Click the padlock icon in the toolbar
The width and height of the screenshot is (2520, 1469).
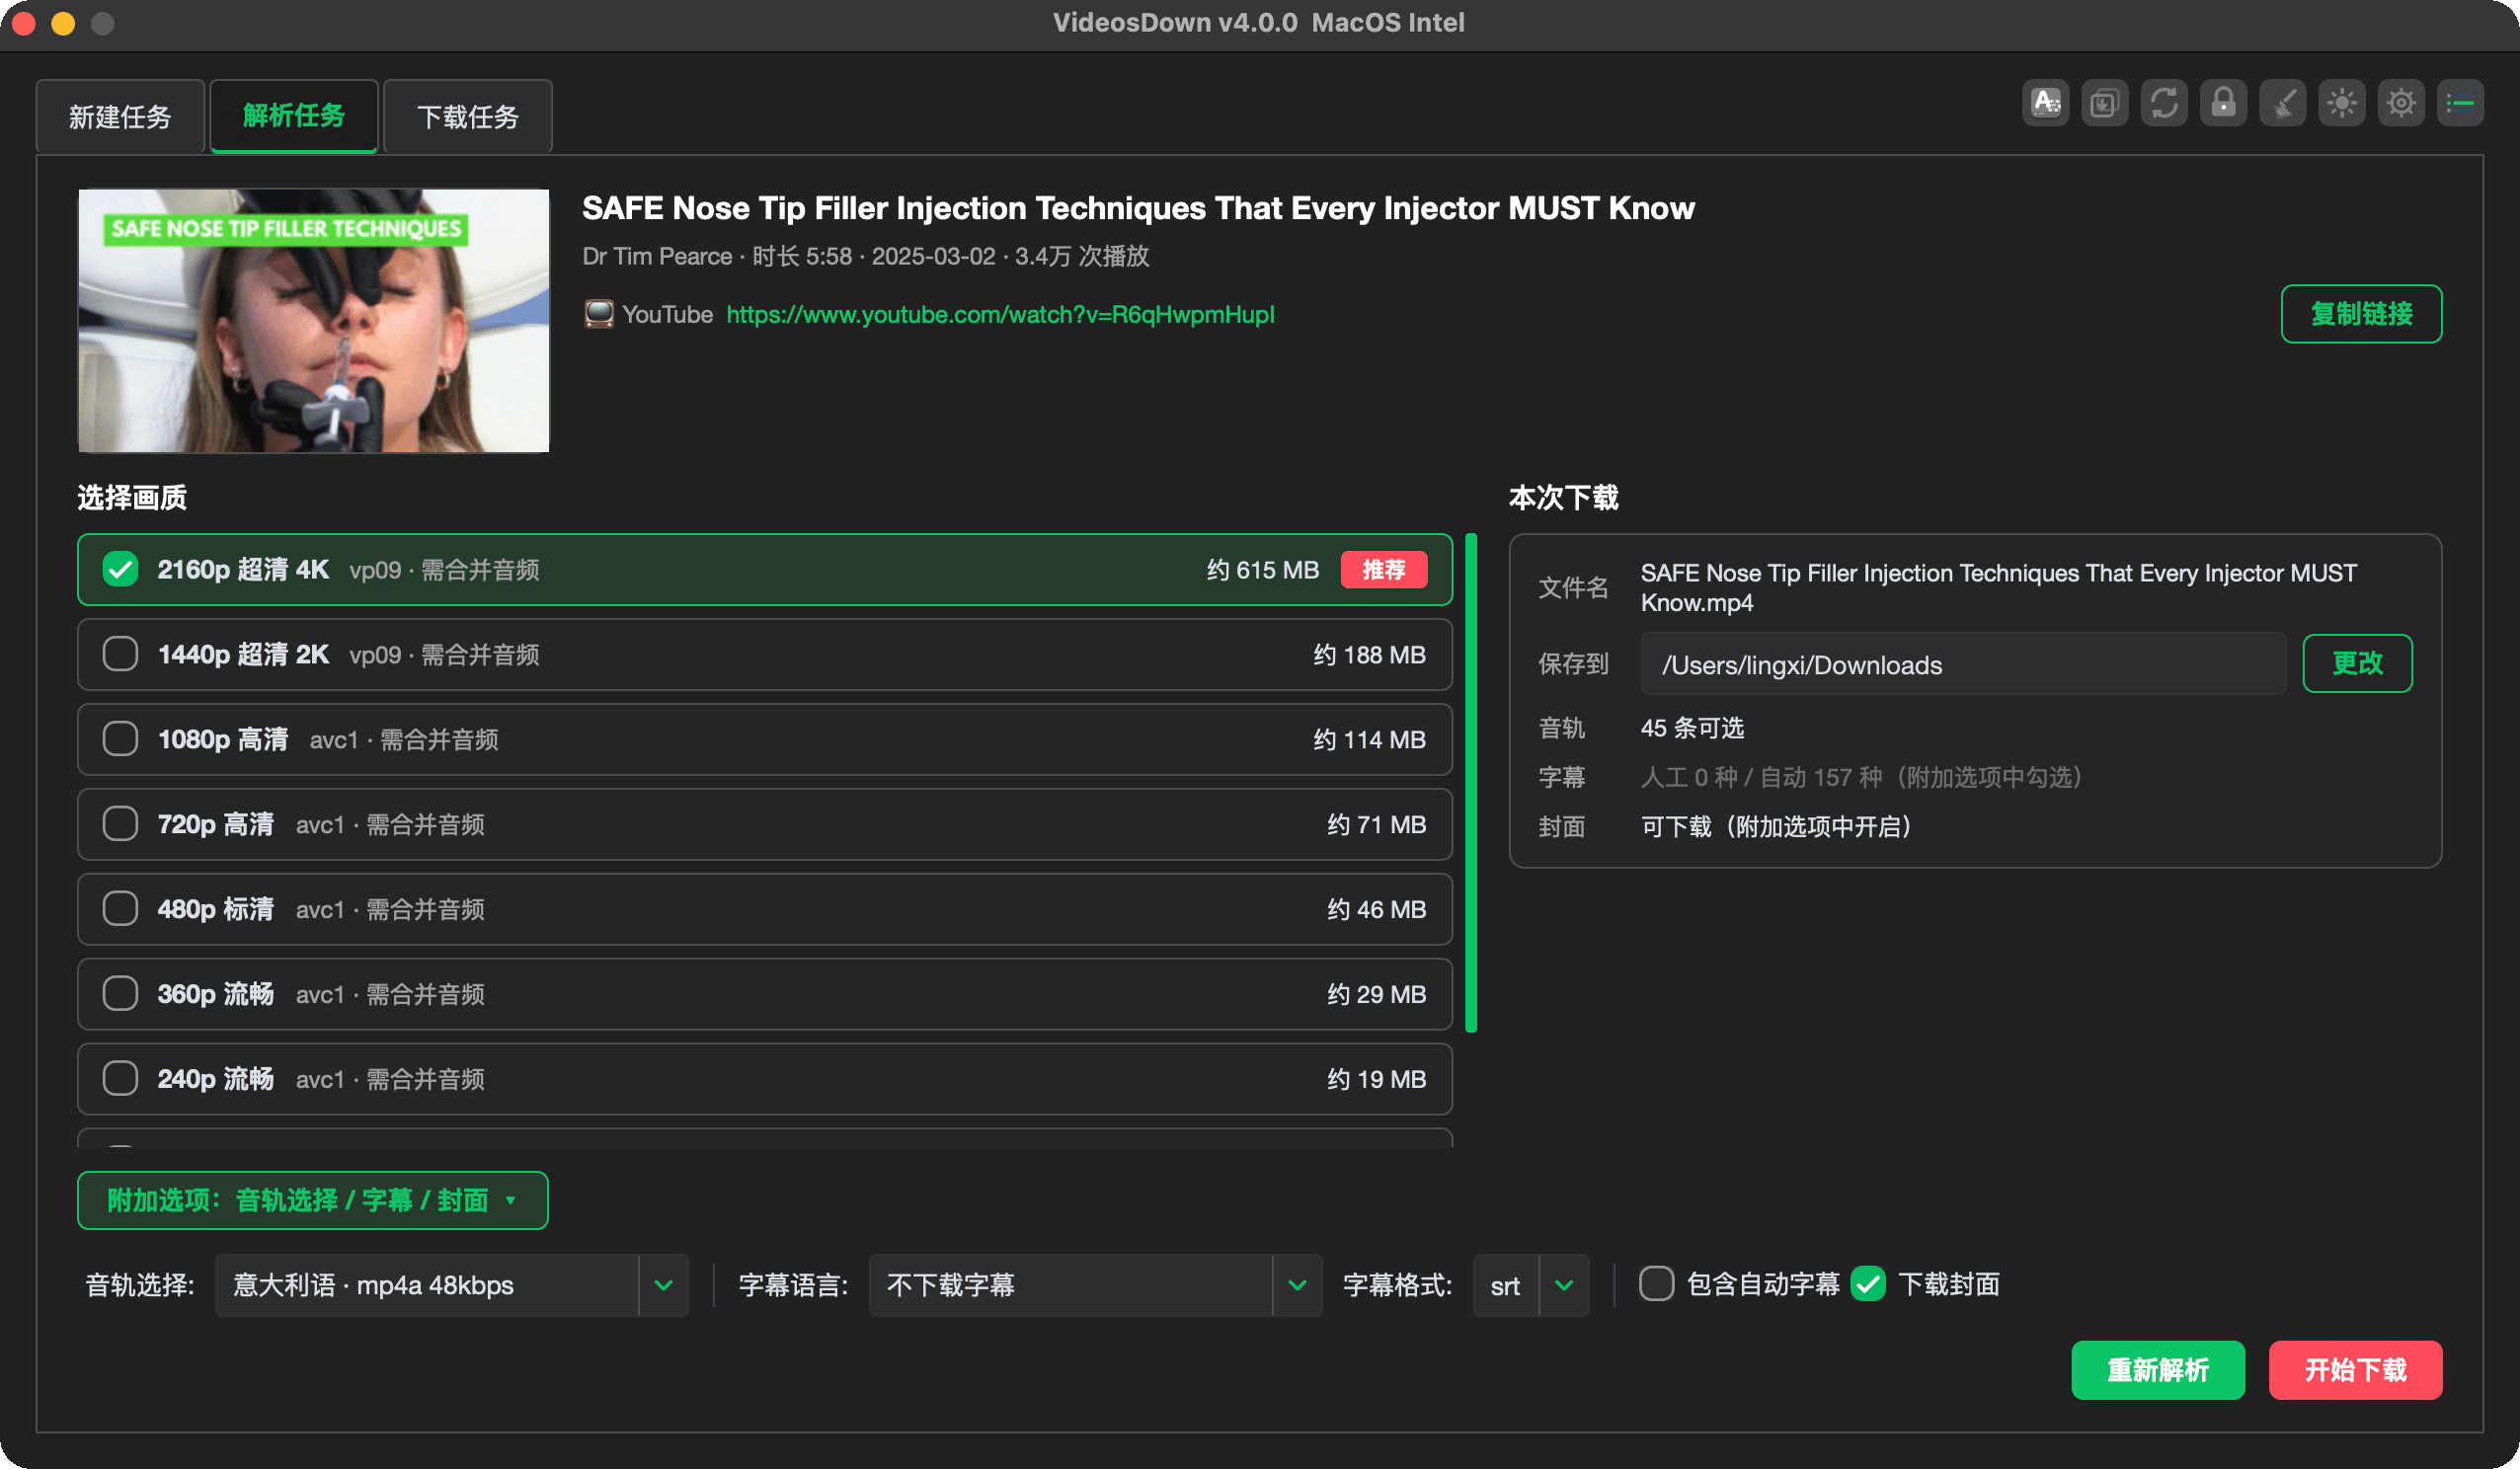pos(2223,103)
